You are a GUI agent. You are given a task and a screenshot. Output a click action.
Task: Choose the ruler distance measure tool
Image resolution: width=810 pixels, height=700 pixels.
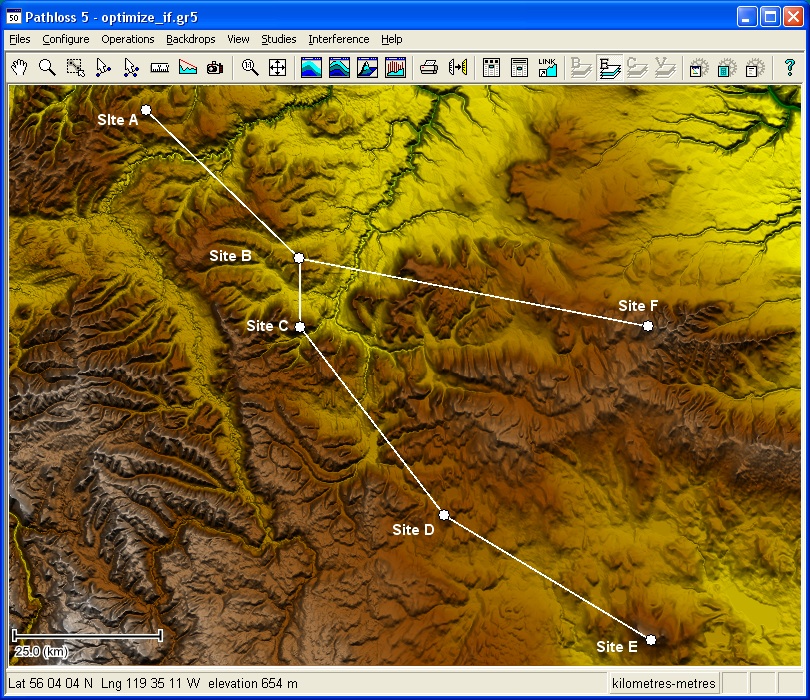tap(159, 67)
